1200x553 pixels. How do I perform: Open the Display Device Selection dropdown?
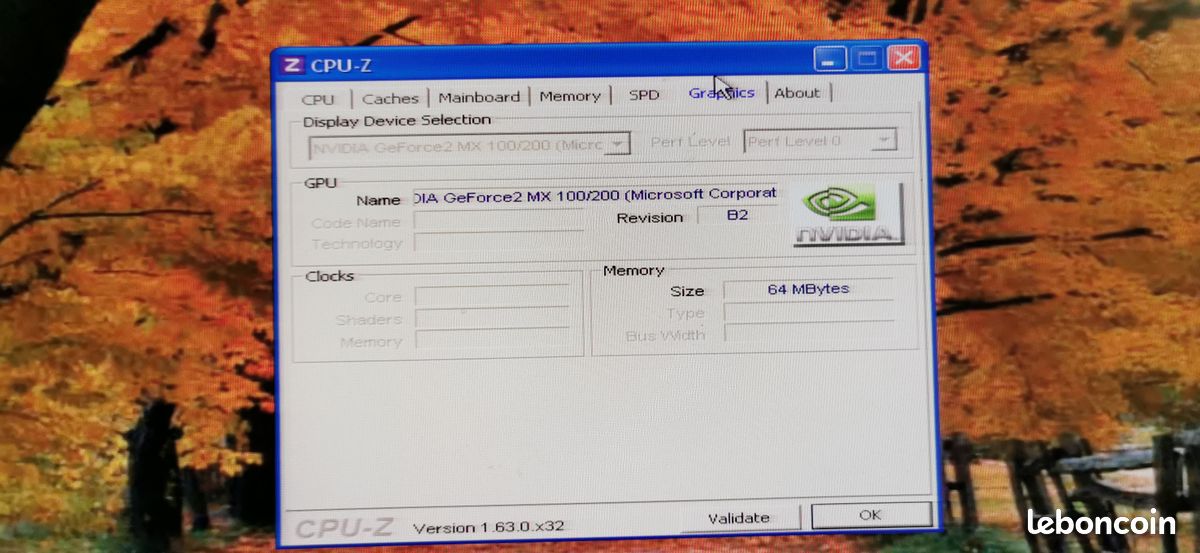pos(469,145)
